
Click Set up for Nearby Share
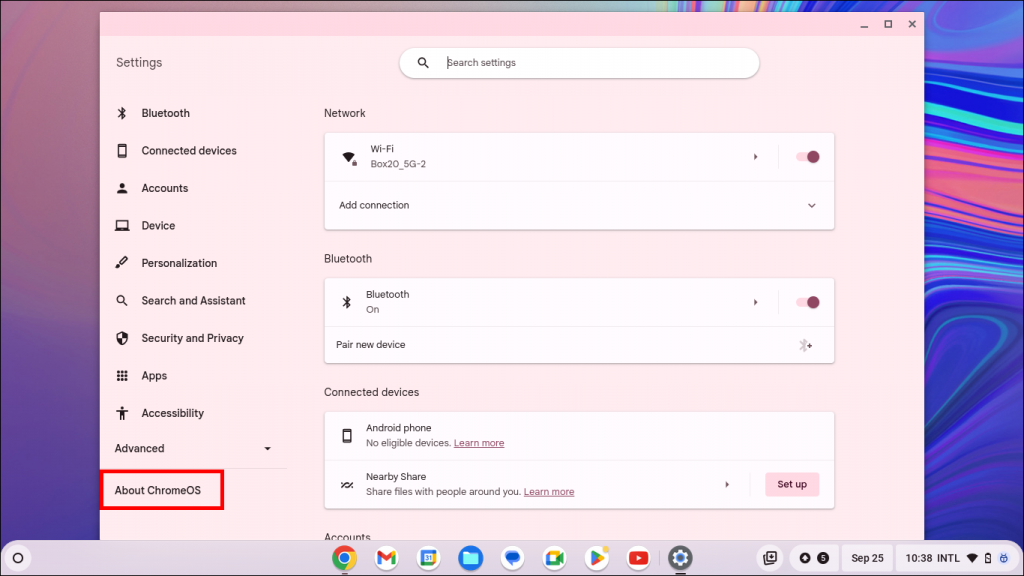[x=791, y=484]
